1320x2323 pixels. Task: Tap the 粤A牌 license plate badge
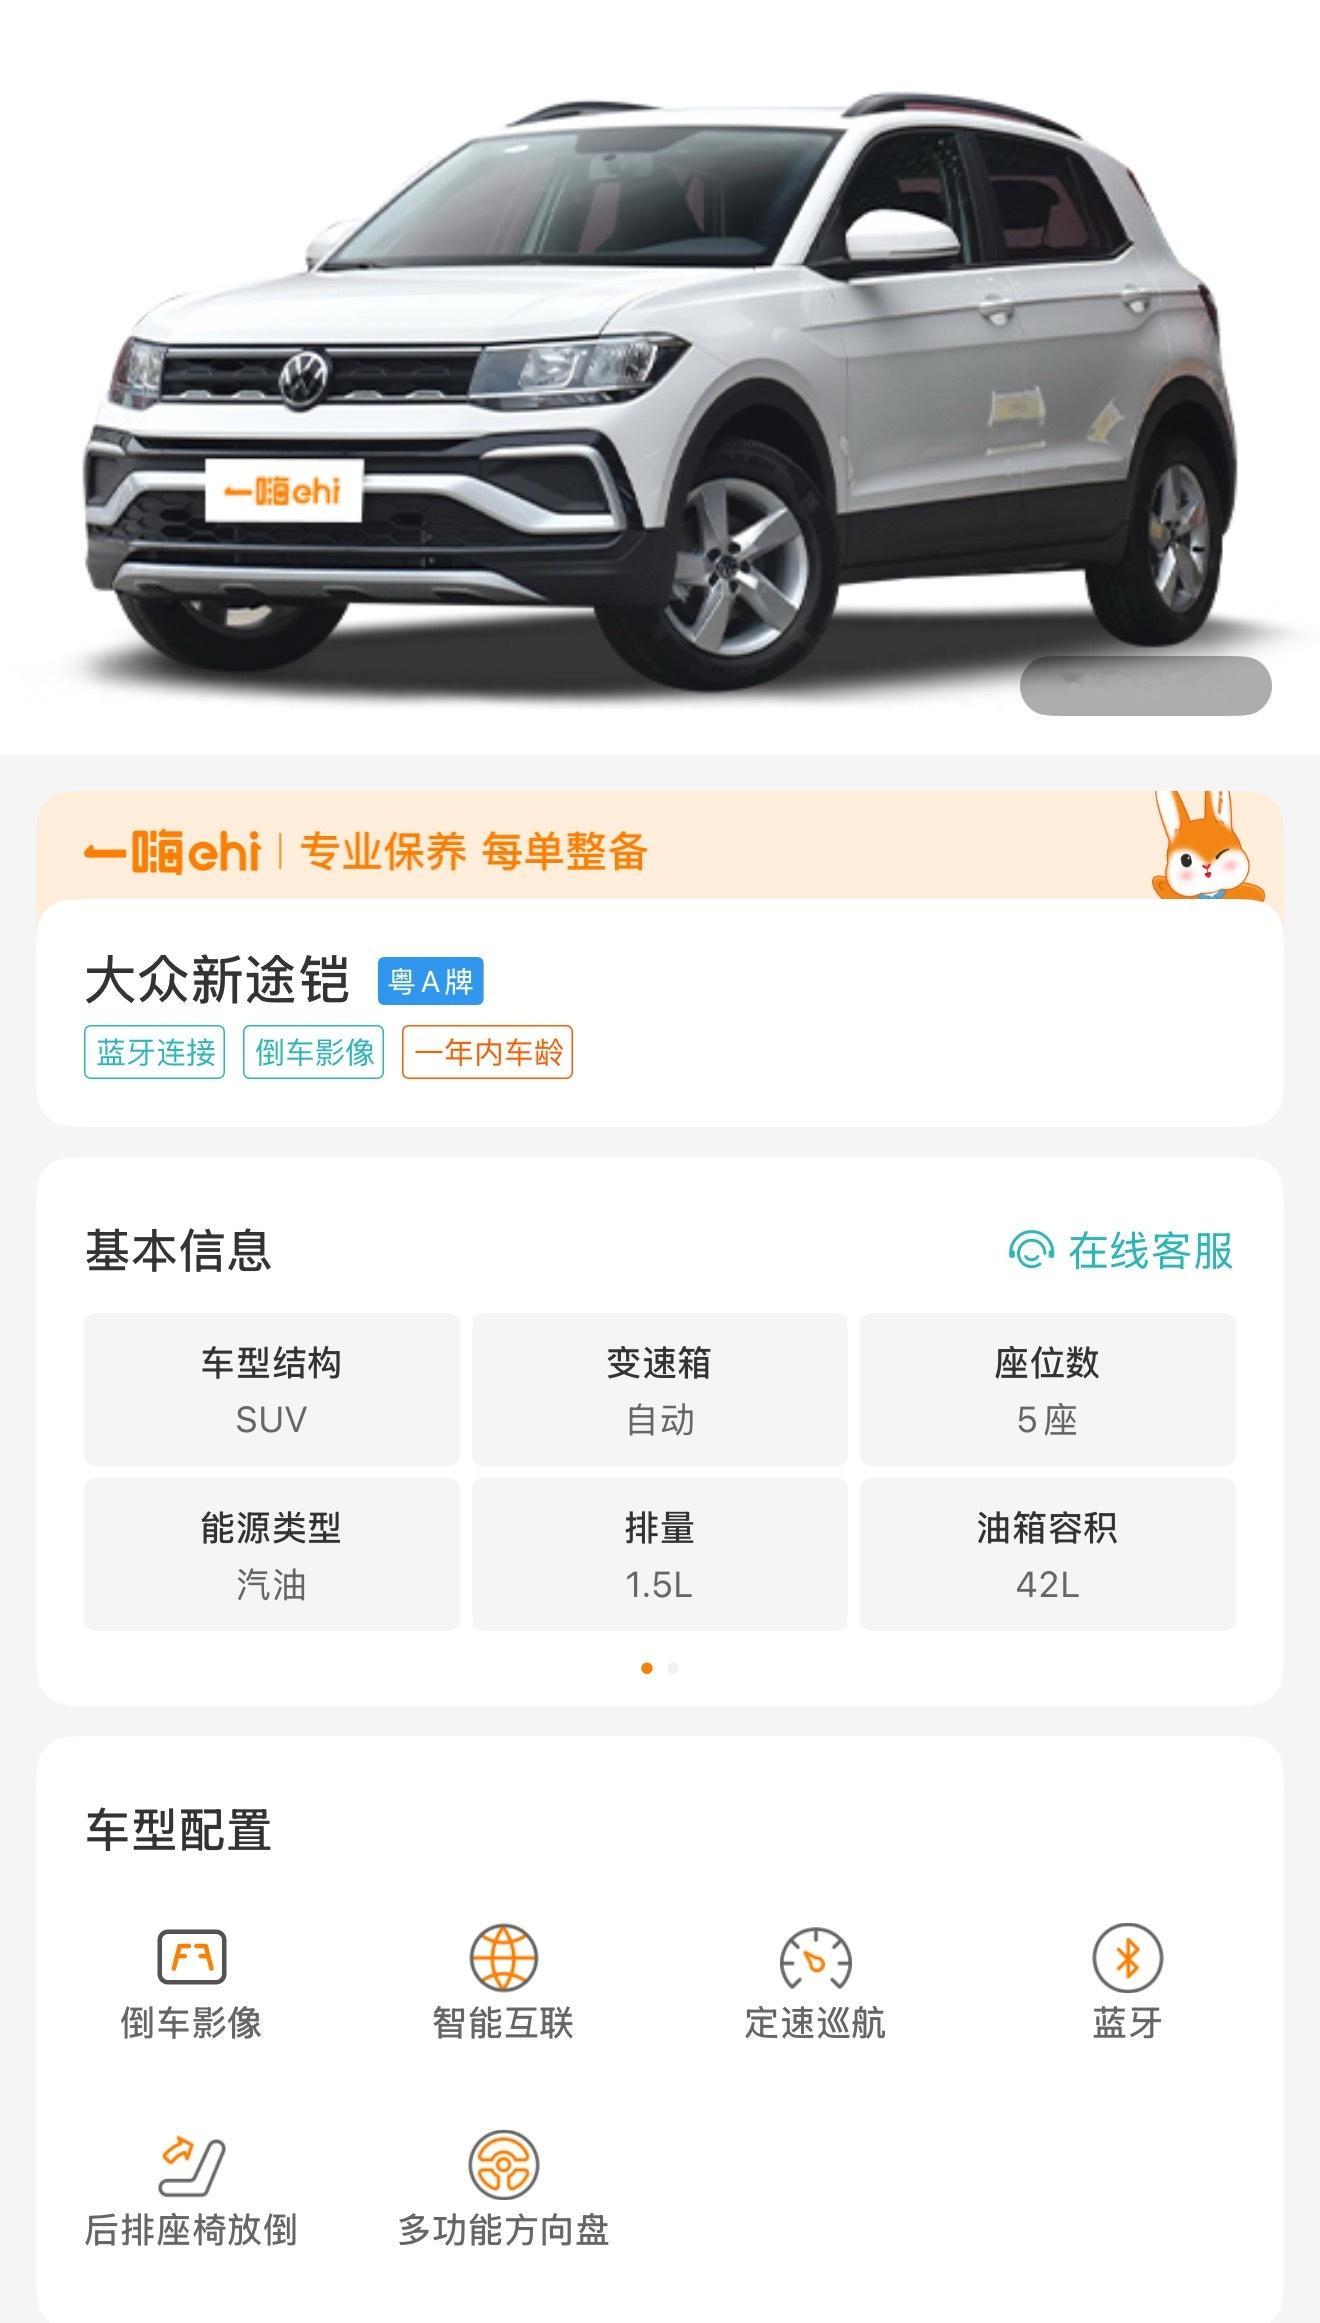point(431,981)
